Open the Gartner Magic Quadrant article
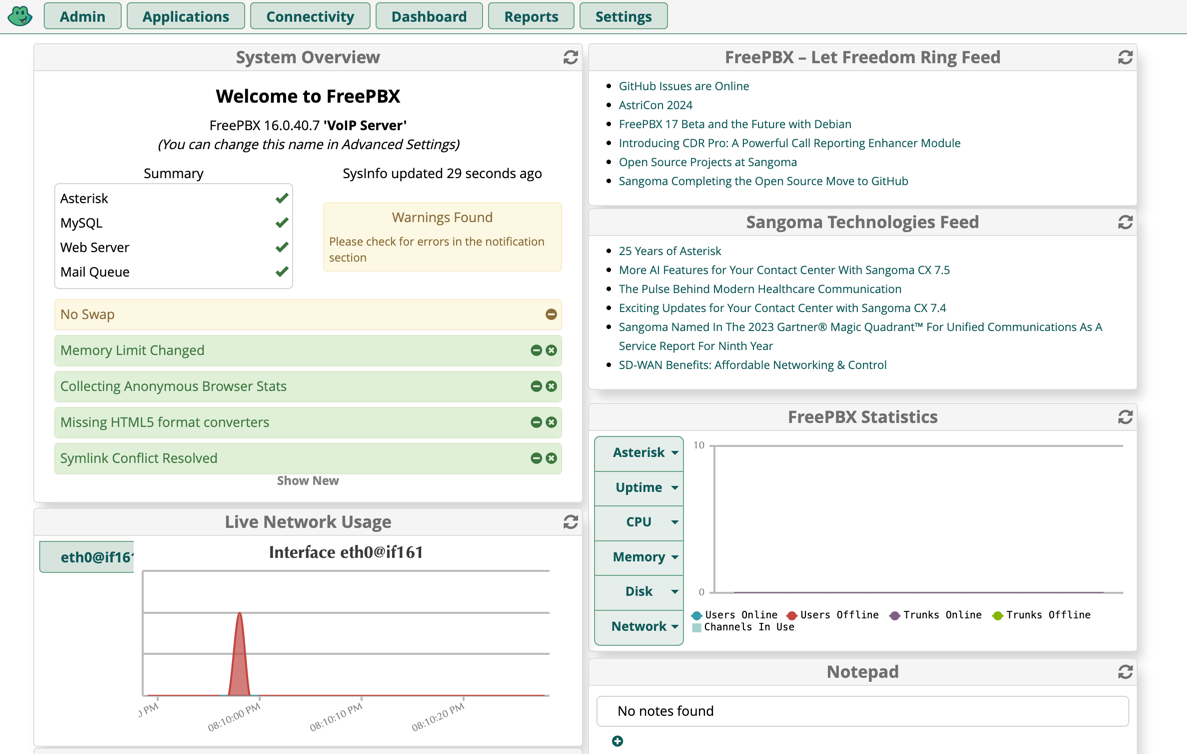The height and width of the screenshot is (754, 1187). click(x=860, y=336)
